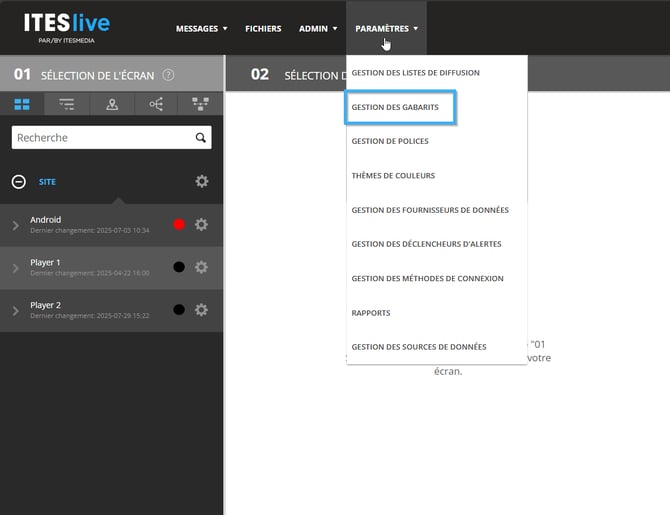Switch to the grid view tab icon

click(22, 104)
